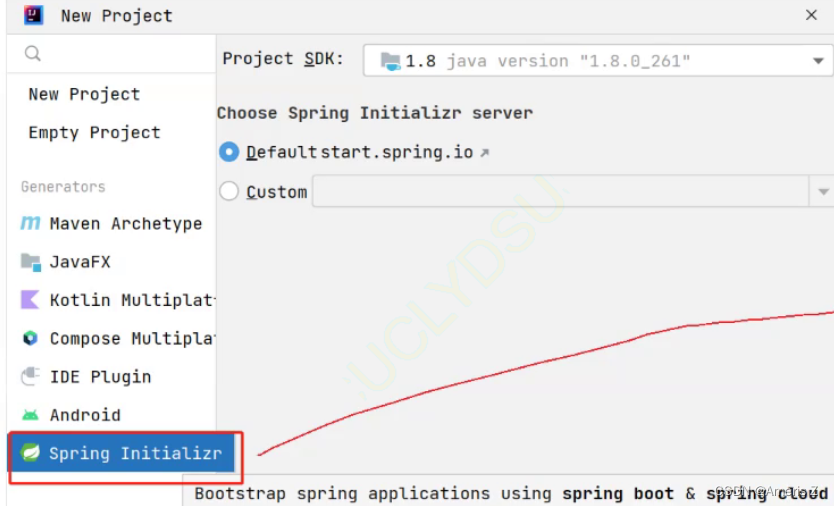Click the 'Generators' section label
Image resolution: width=834 pixels, height=506 pixels.
(x=63, y=187)
